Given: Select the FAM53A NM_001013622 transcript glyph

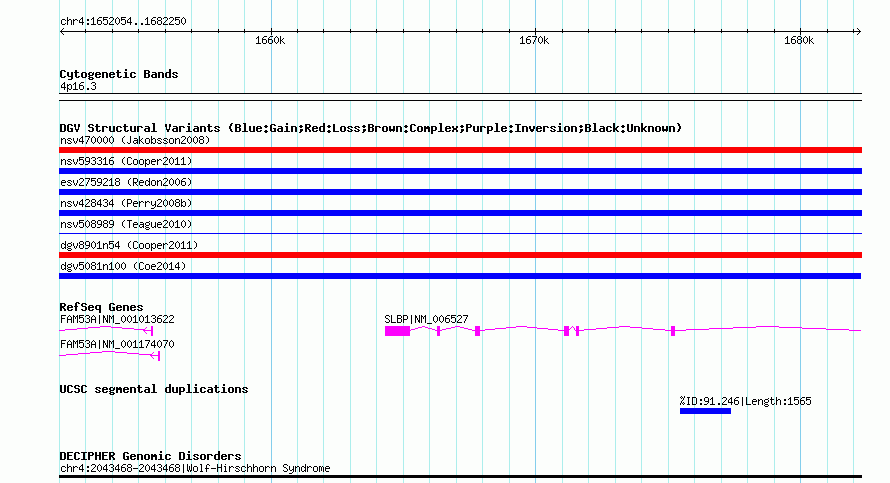Looking at the screenshot, I should pos(106,330).
